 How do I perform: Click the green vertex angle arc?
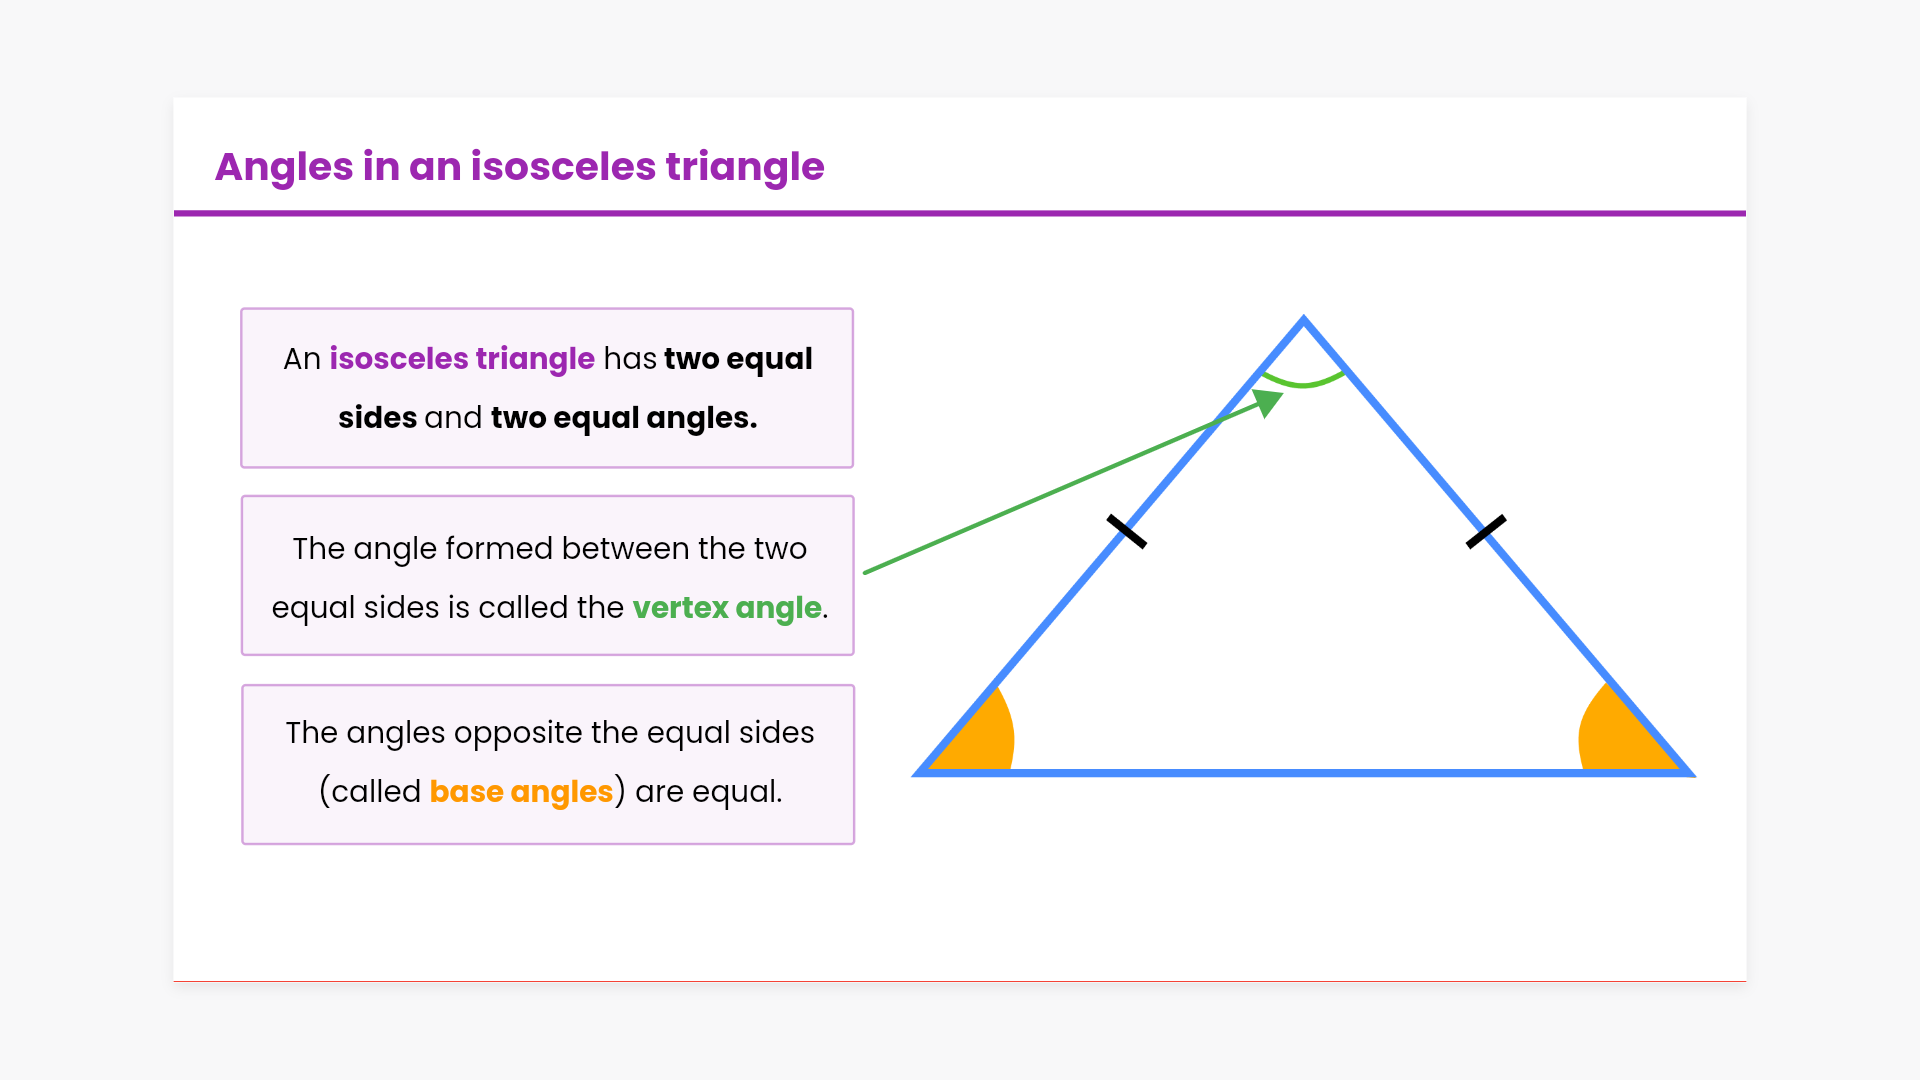point(1303,382)
